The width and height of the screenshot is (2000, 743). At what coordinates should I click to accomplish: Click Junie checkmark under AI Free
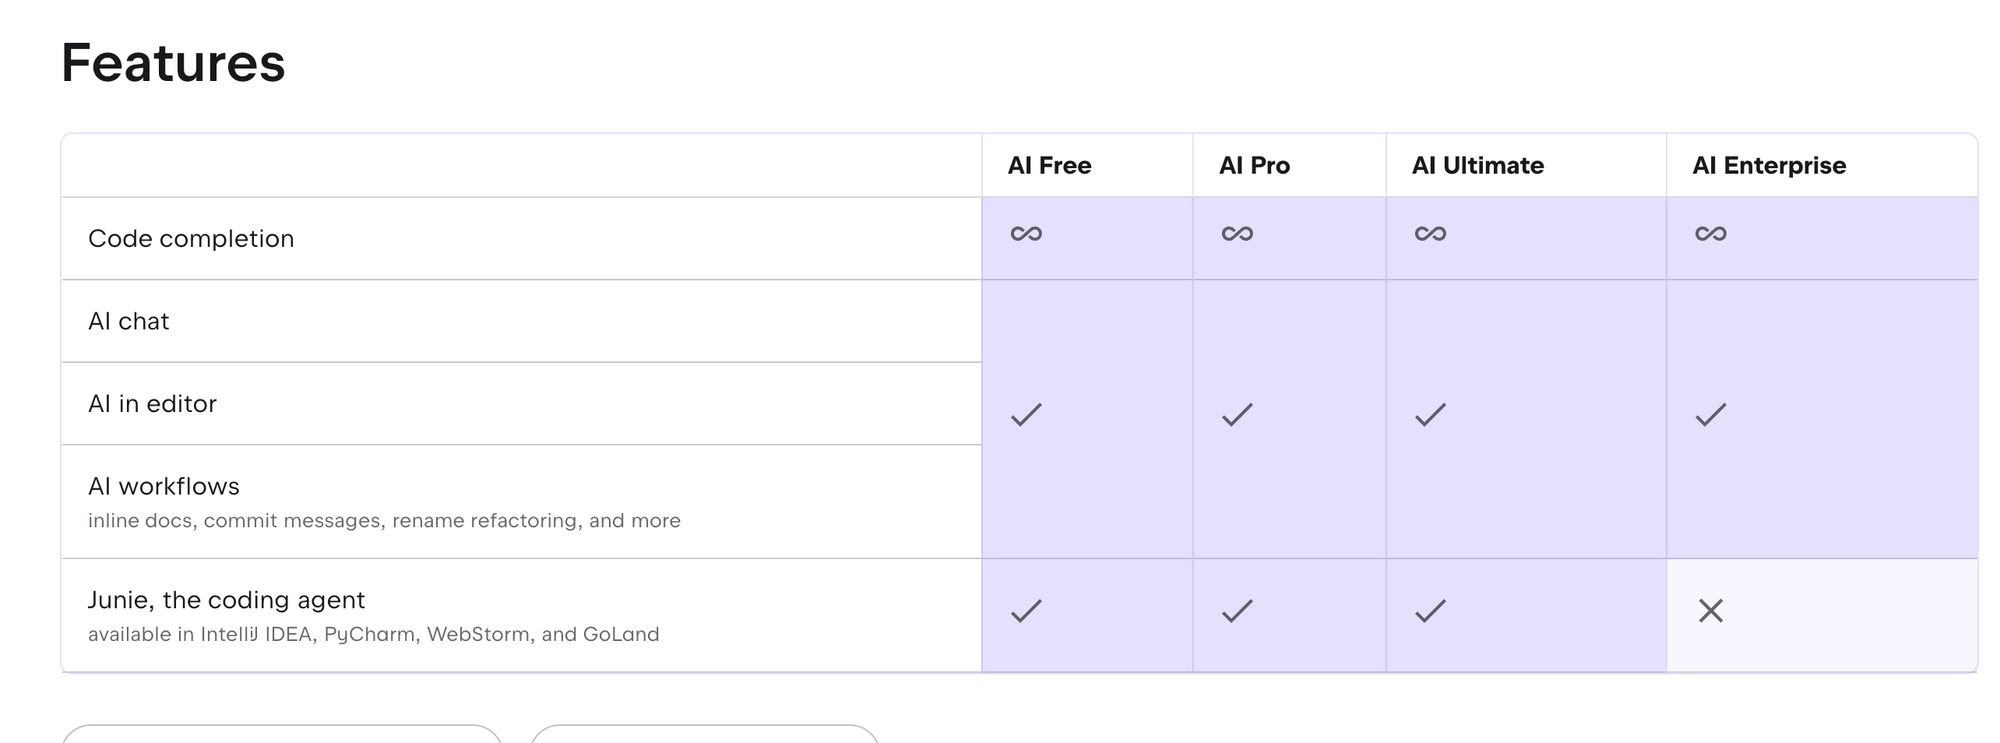(1026, 611)
